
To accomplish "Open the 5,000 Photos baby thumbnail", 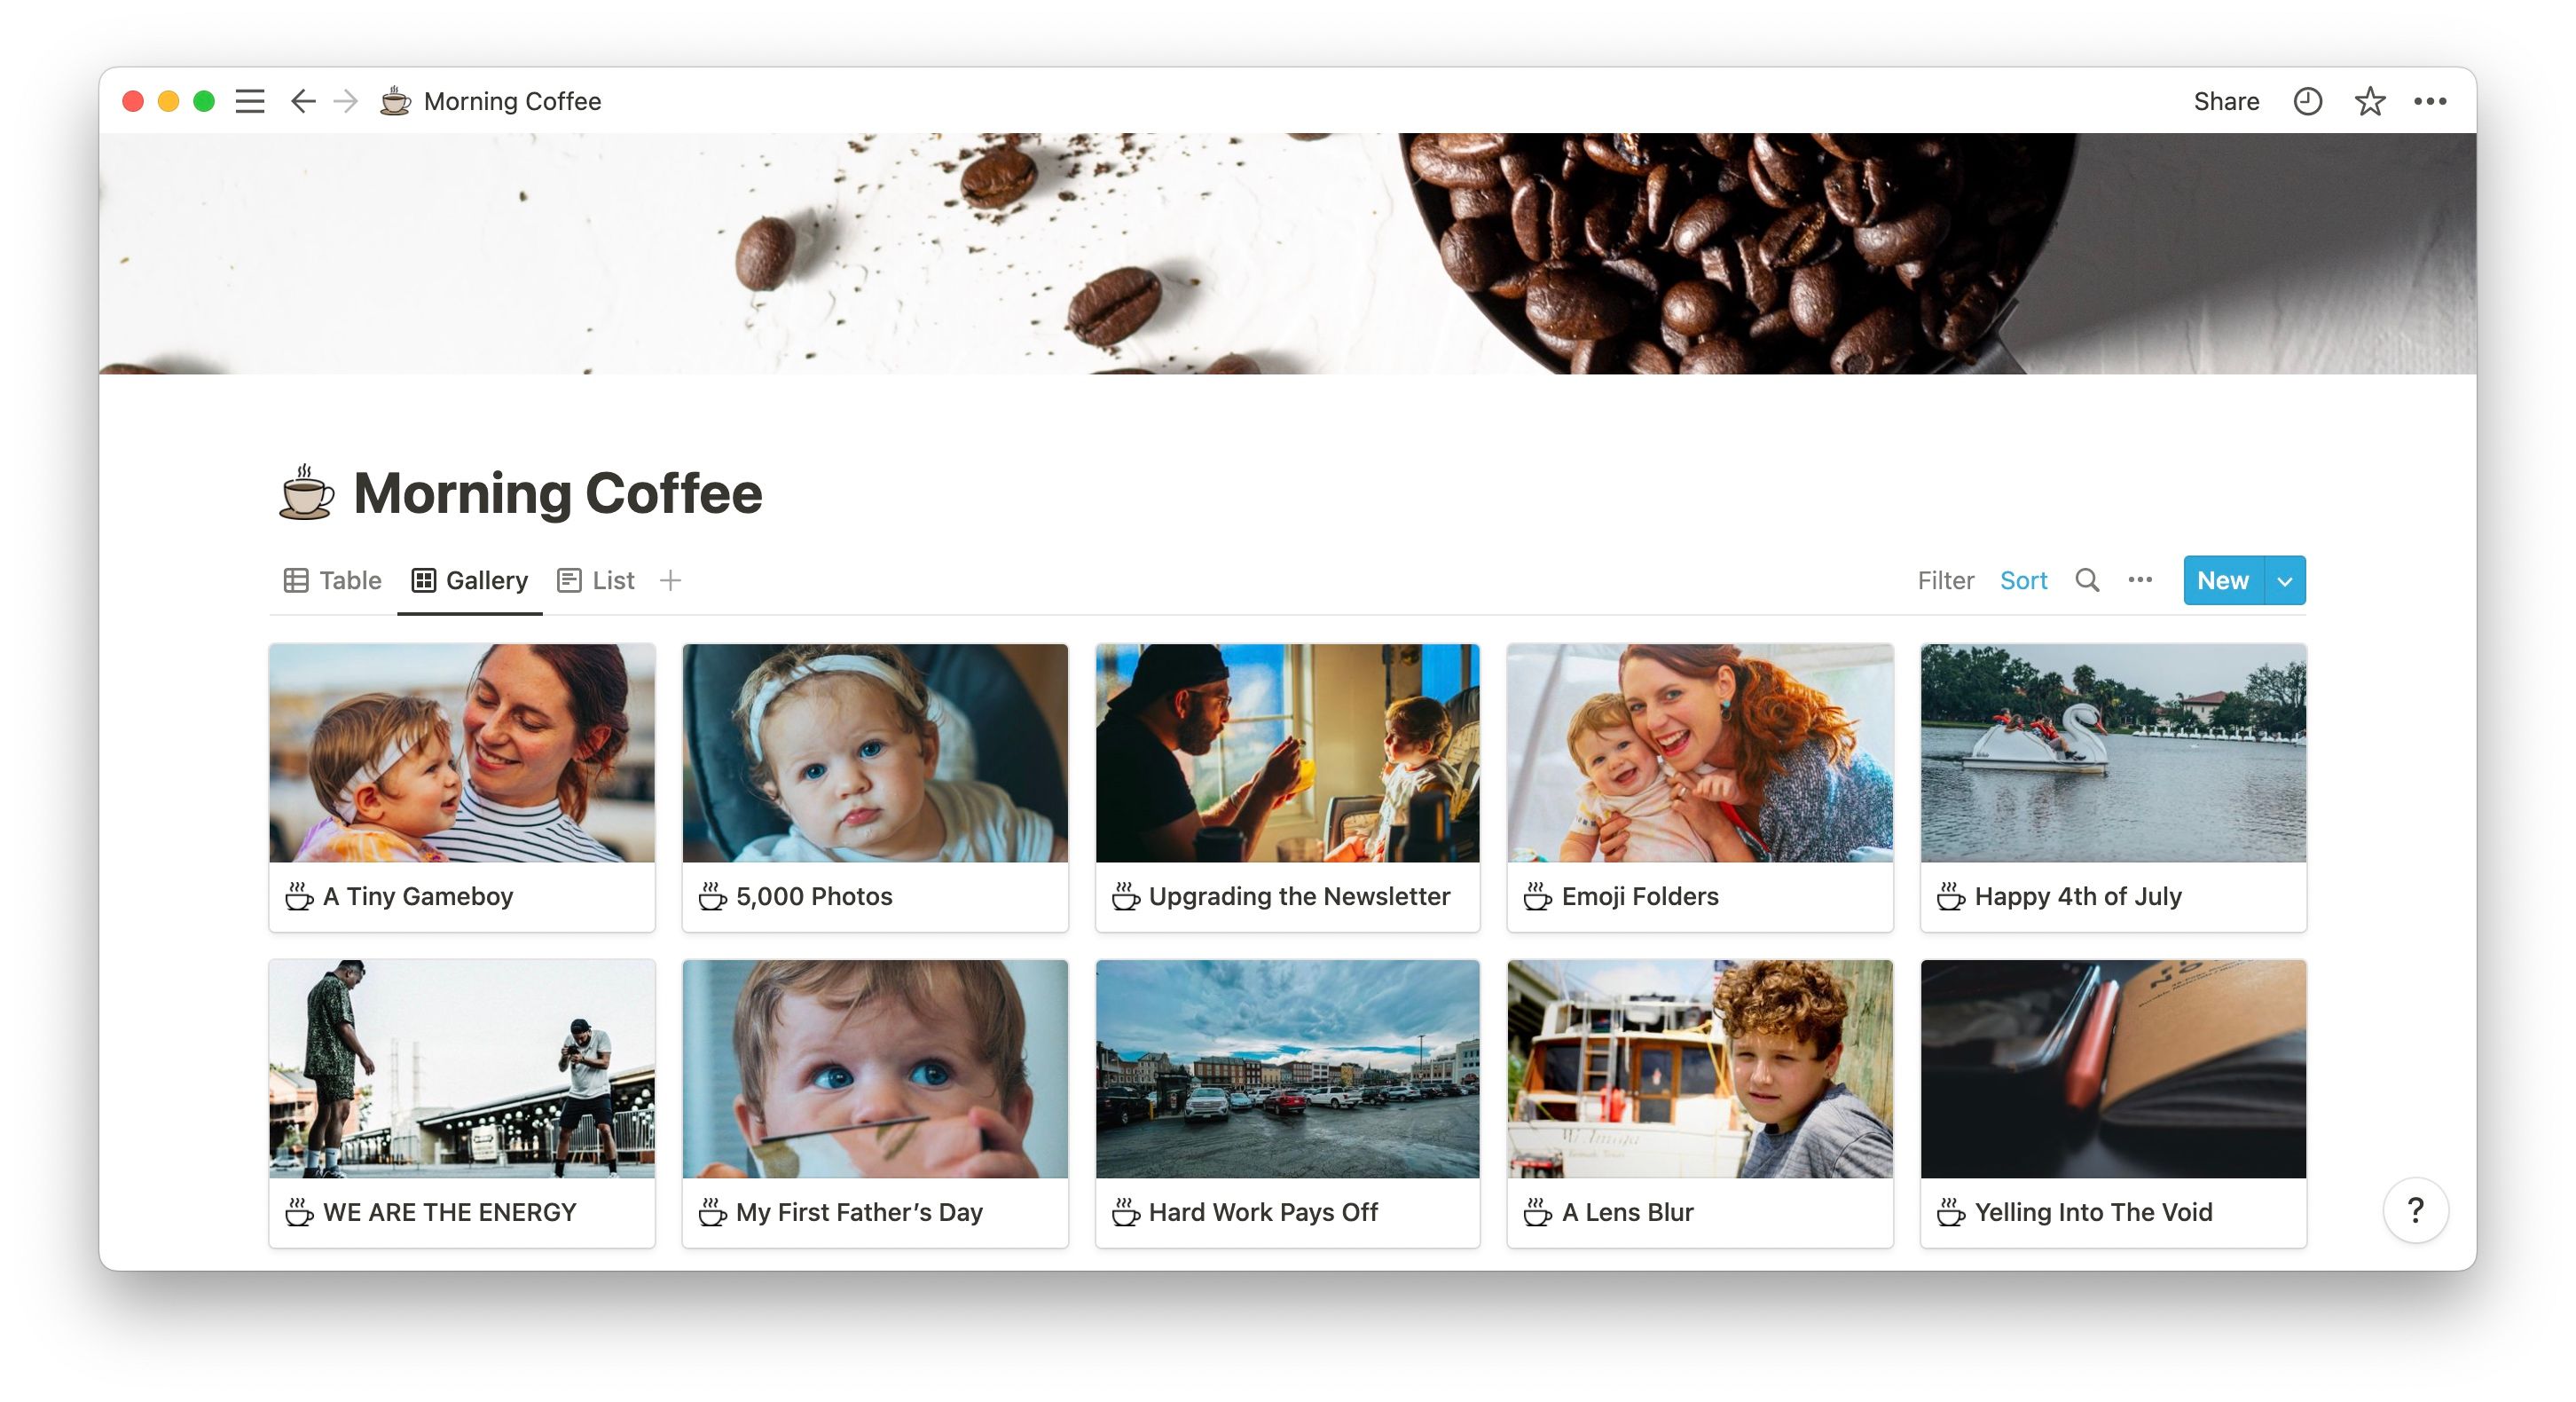I will [875, 752].
